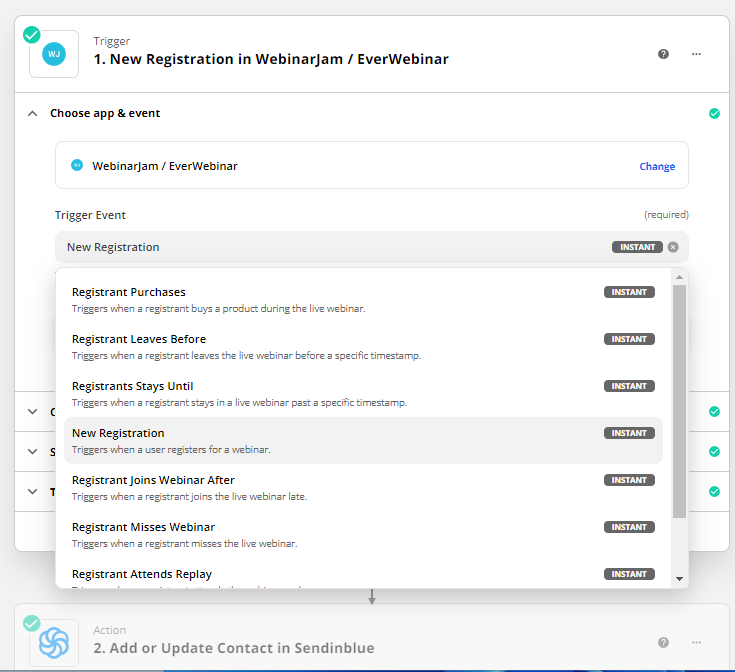Click the scrollbar down arrow in the event list

(679, 579)
